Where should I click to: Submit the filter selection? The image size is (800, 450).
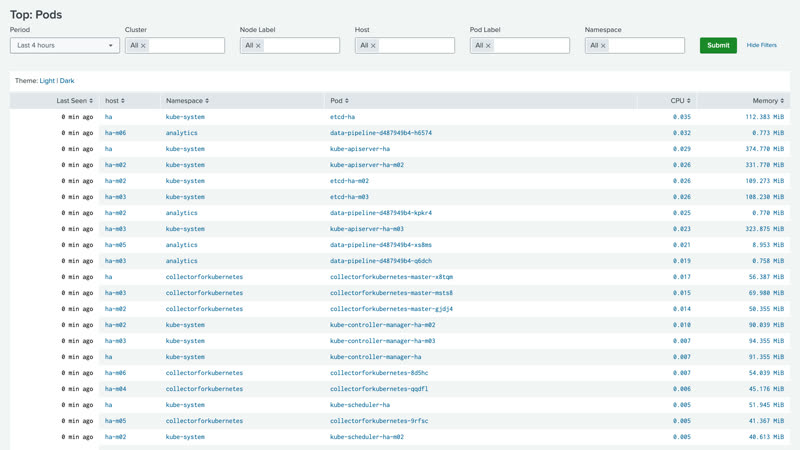click(718, 45)
